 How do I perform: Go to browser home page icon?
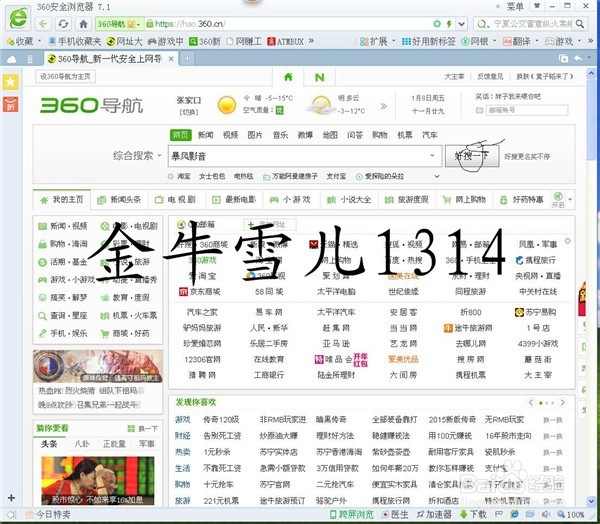point(83,24)
